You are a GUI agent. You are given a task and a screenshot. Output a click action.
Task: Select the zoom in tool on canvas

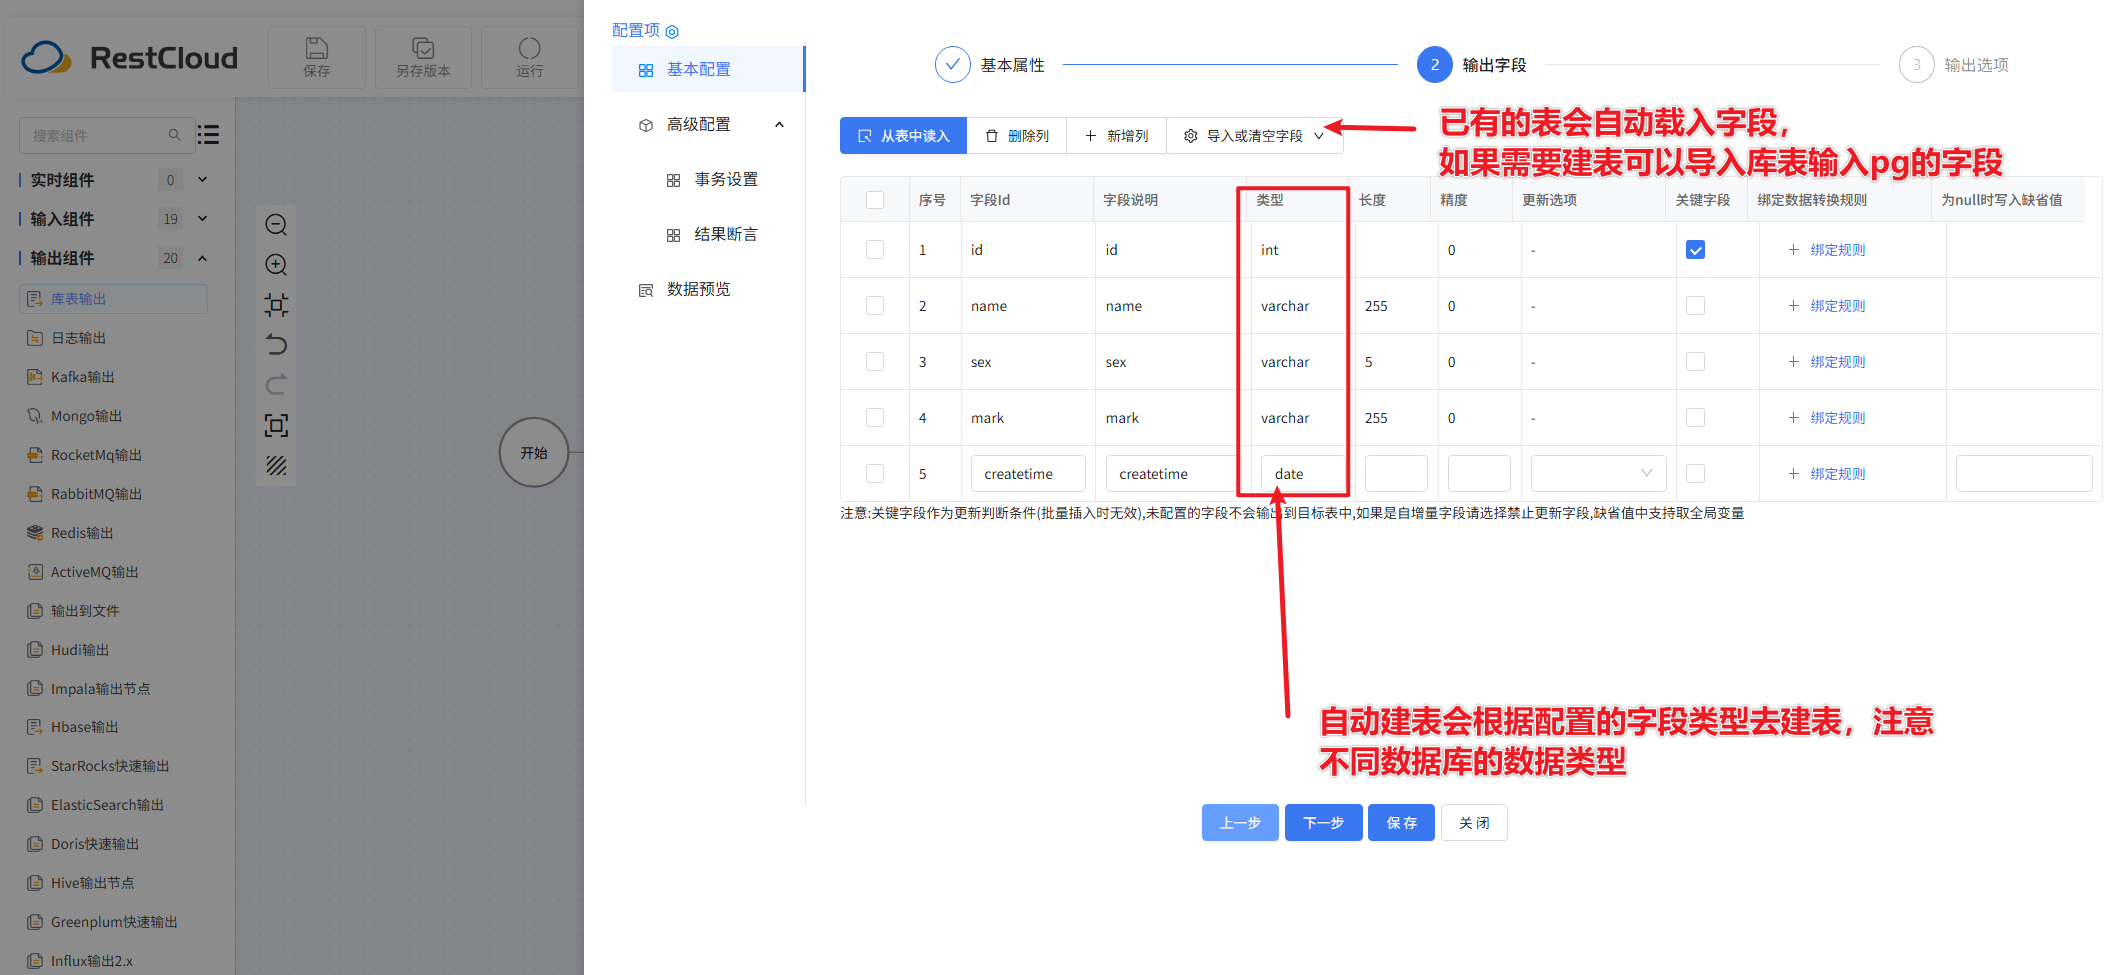click(276, 264)
